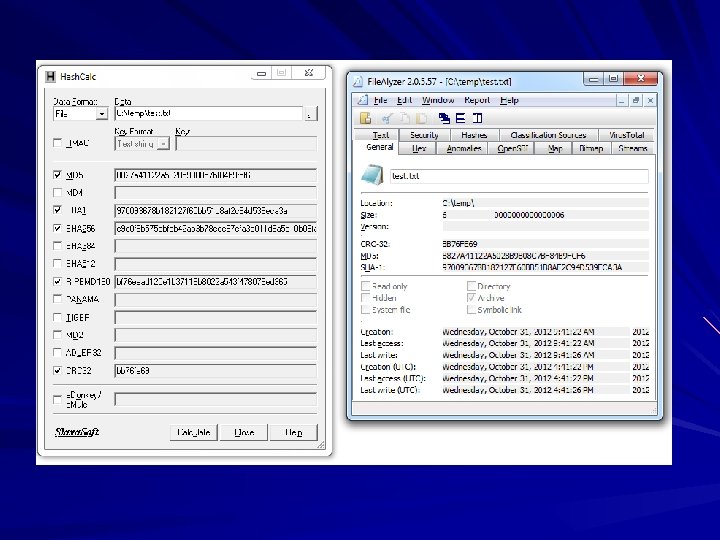The image size is (720, 540).
Task: Switch to the Hashes tab
Action: (x=474, y=135)
